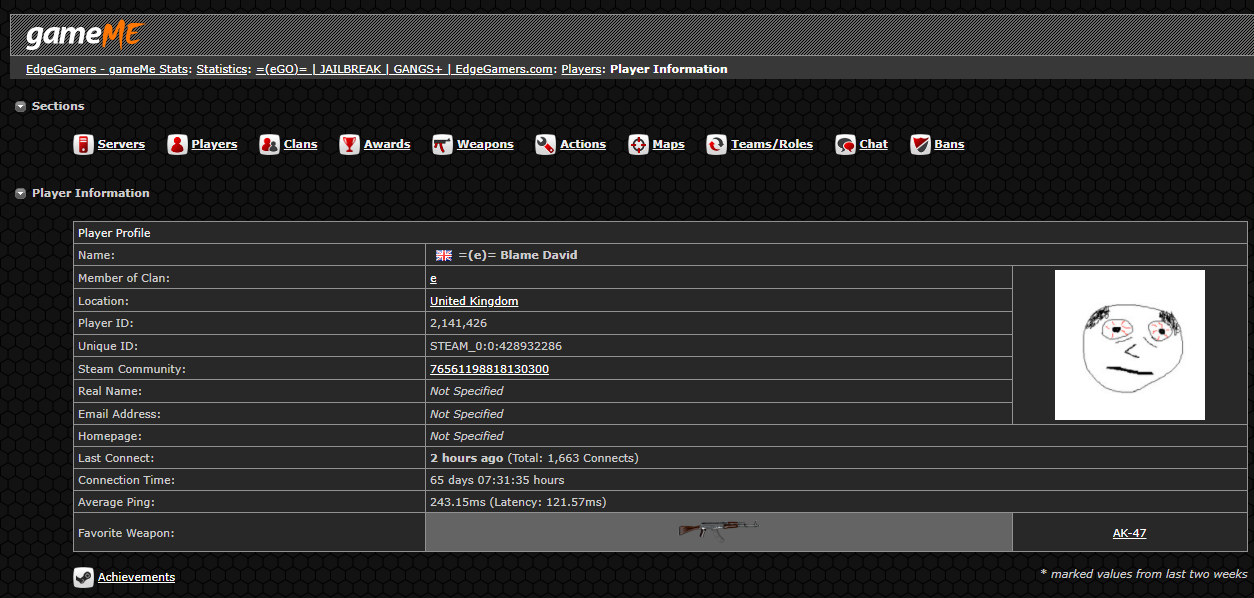Image resolution: width=1254 pixels, height=598 pixels.
Task: Click the Unique ID STEAM_0:0:428932286
Action: point(495,346)
